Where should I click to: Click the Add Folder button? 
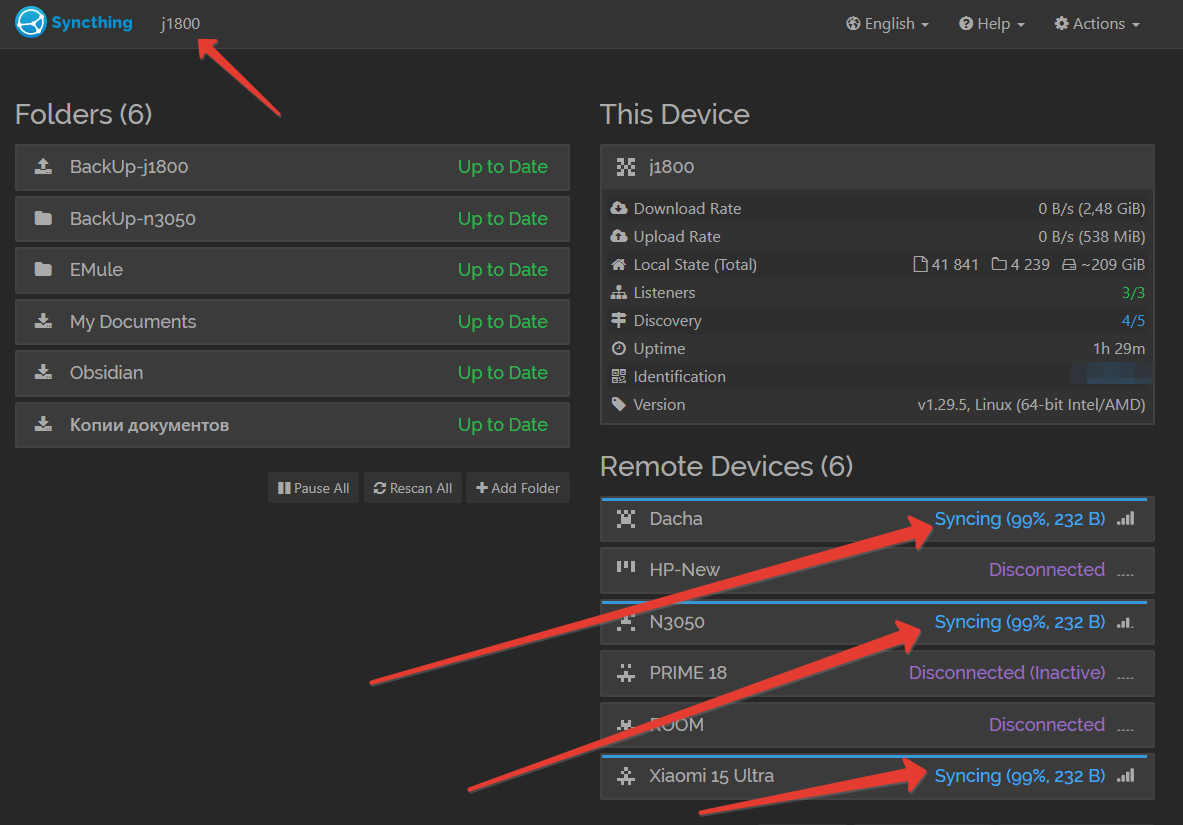[x=518, y=488]
